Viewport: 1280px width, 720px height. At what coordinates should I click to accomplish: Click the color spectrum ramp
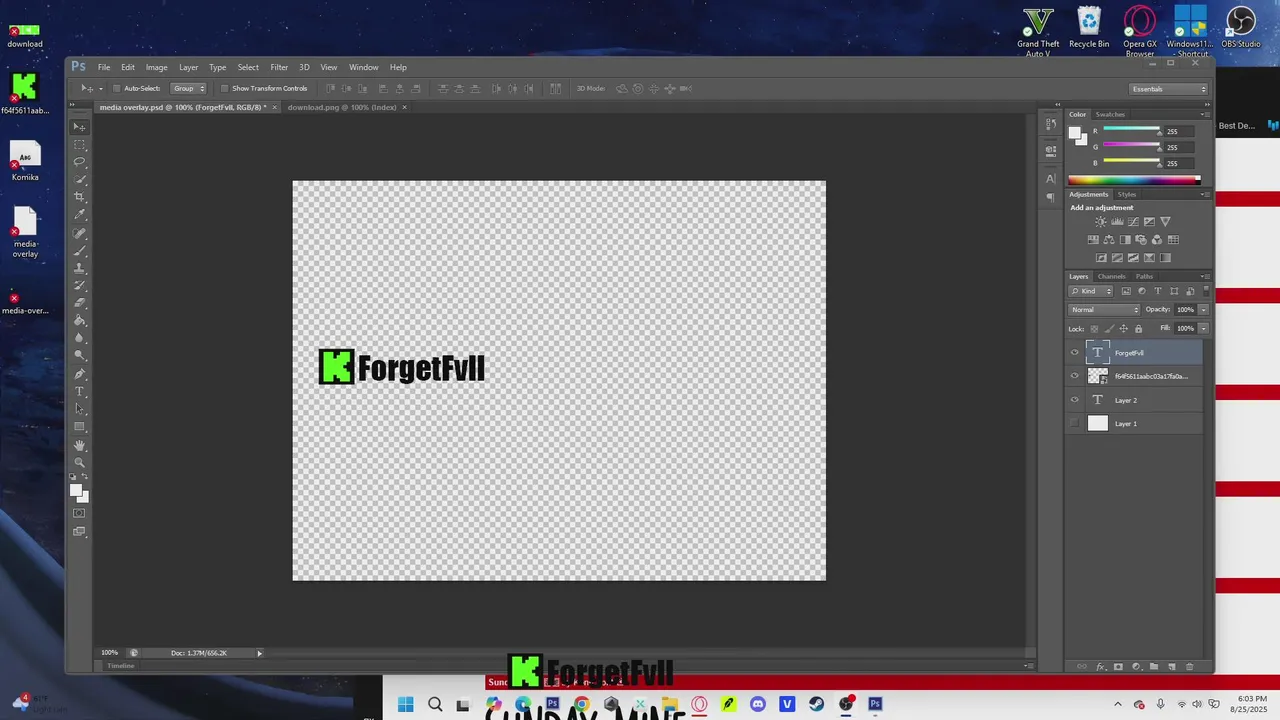pos(1134,180)
